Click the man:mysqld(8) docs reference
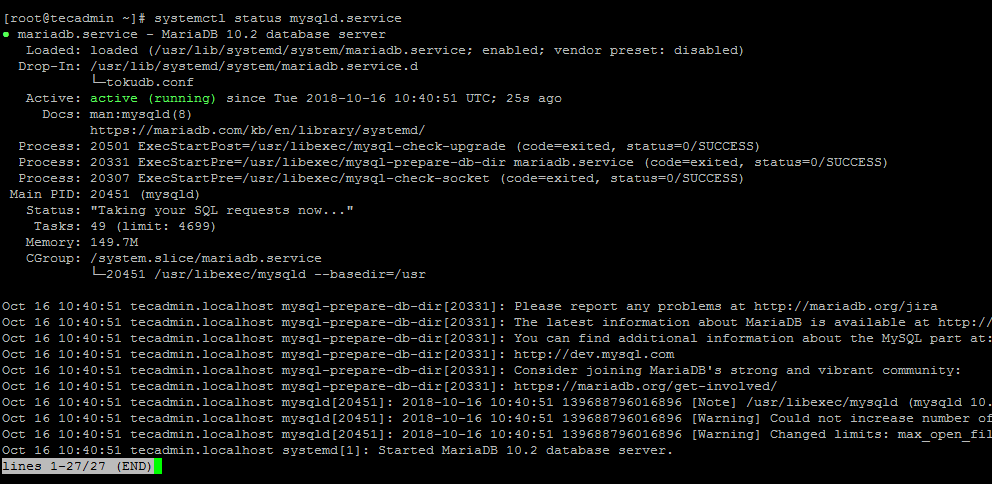This screenshot has width=992, height=484. click(141, 115)
